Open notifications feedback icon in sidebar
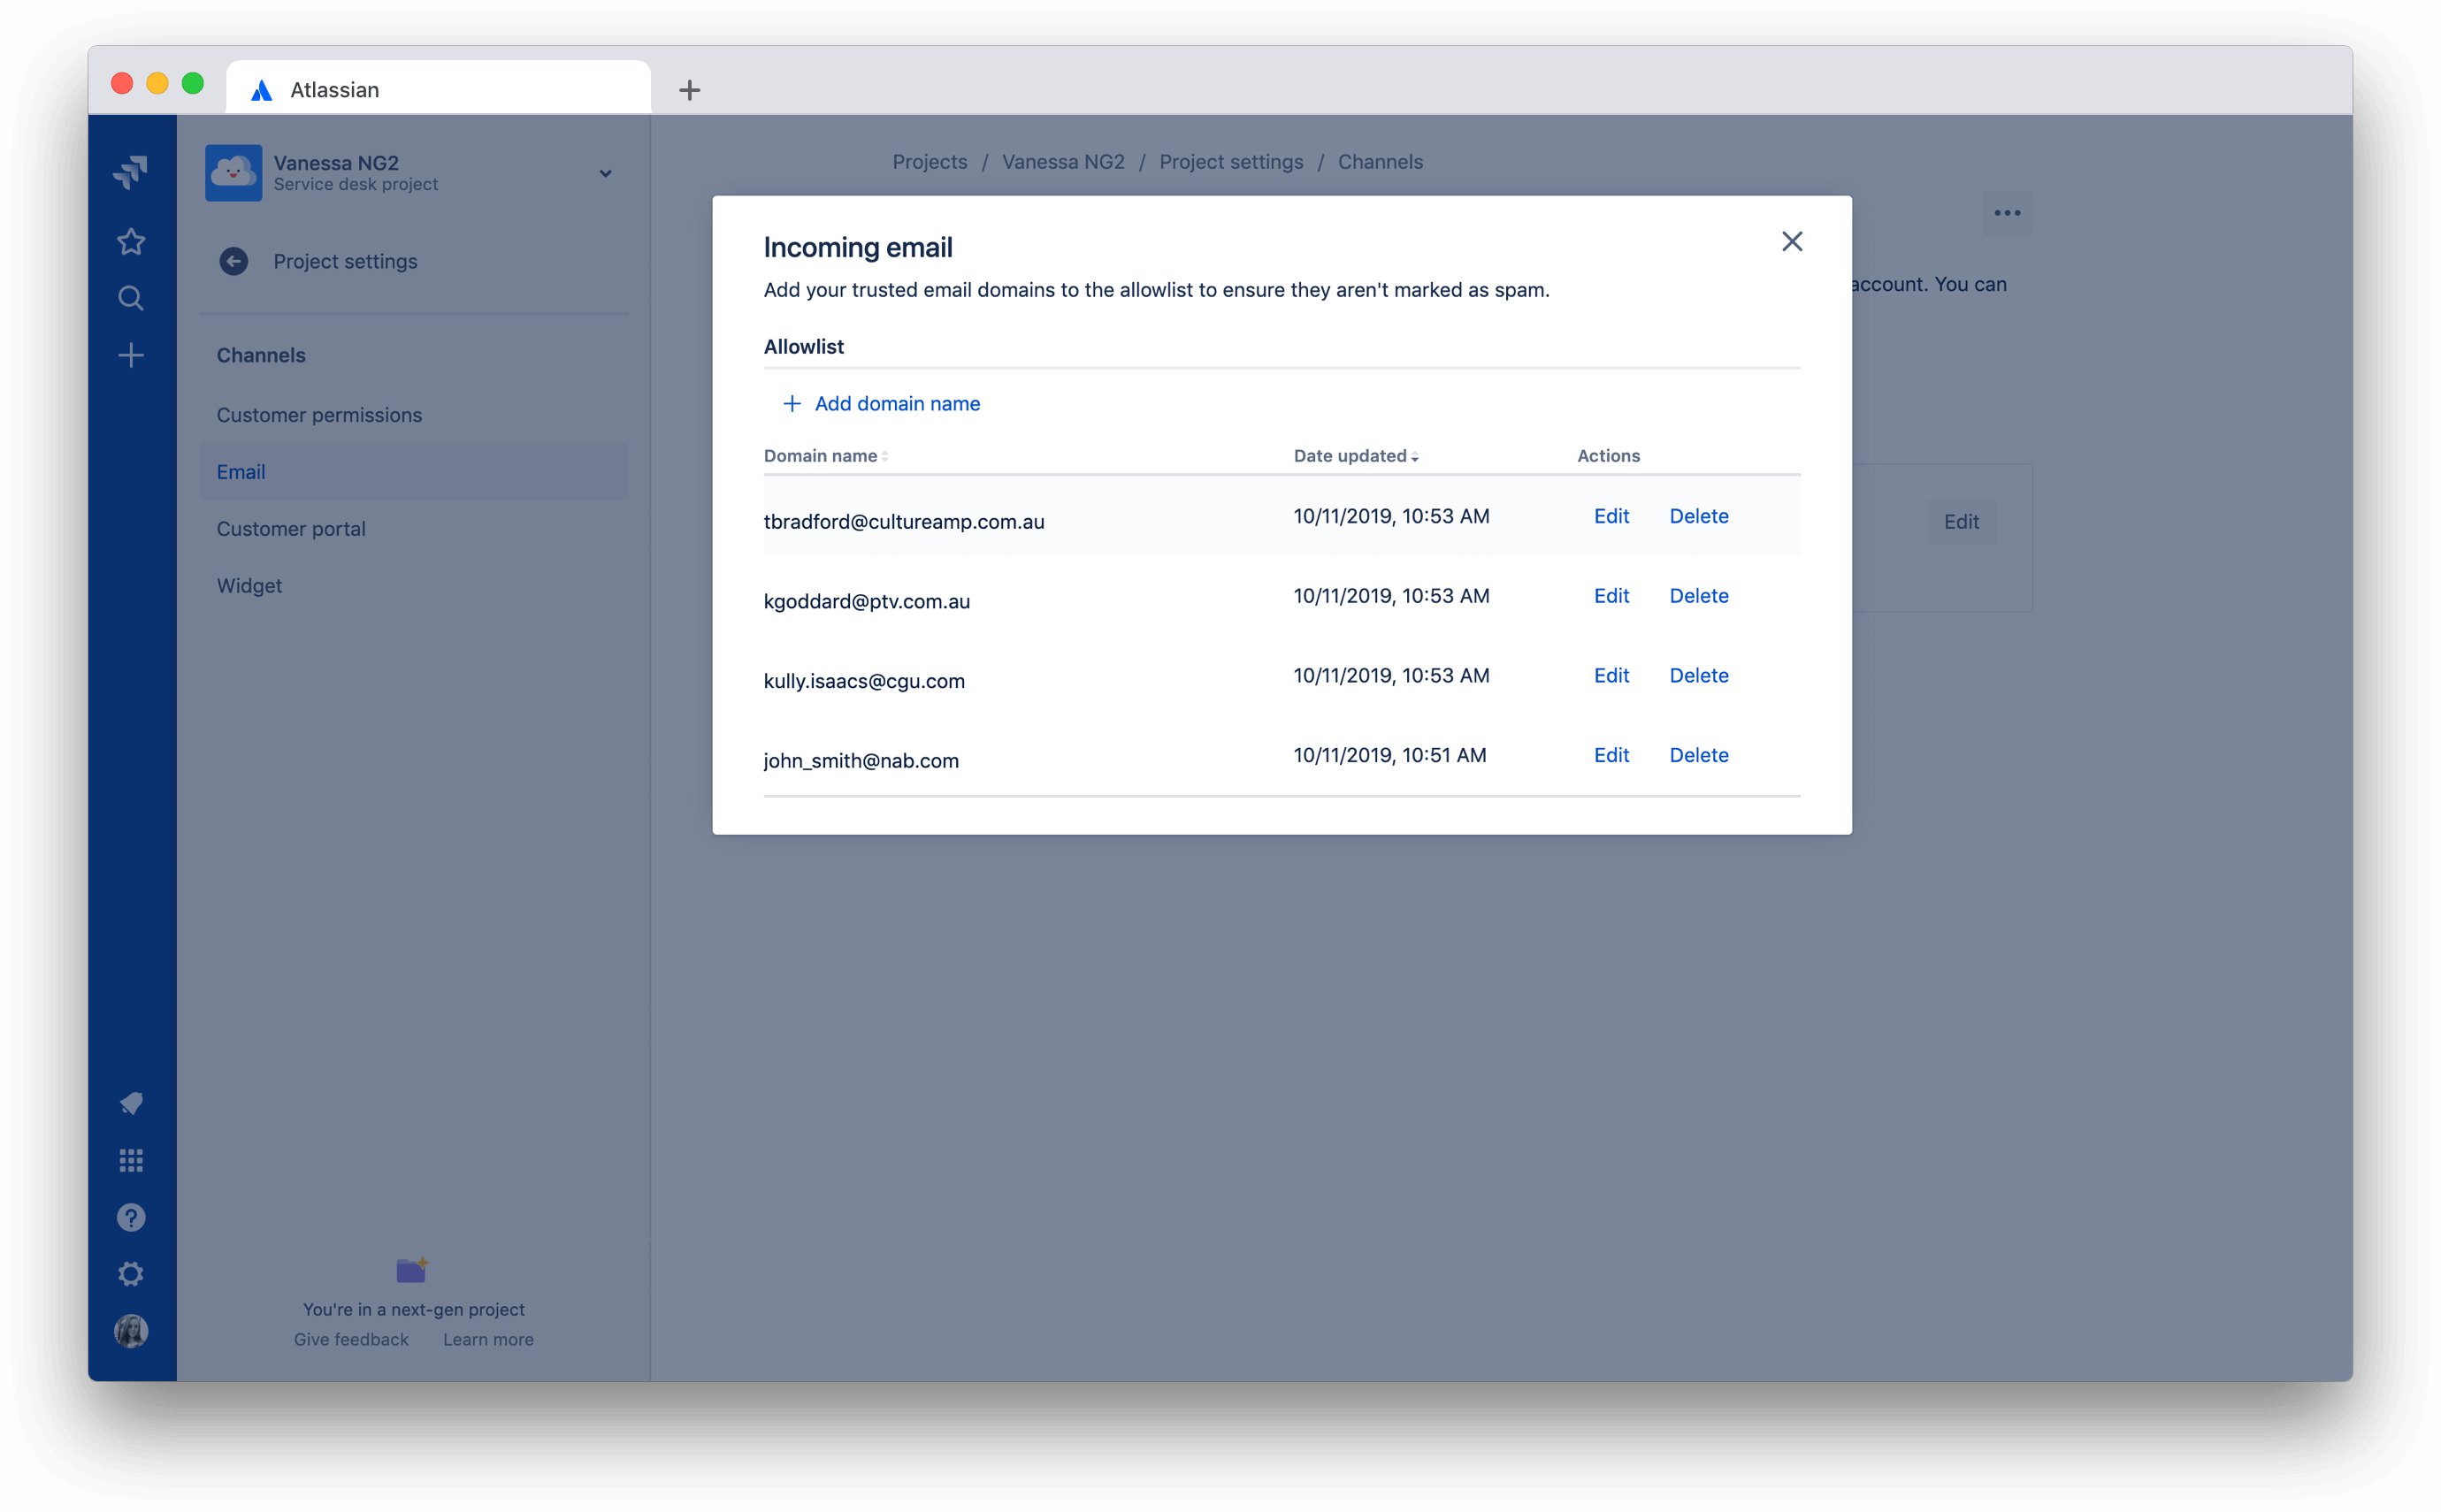2441x1512 pixels. [x=131, y=1103]
